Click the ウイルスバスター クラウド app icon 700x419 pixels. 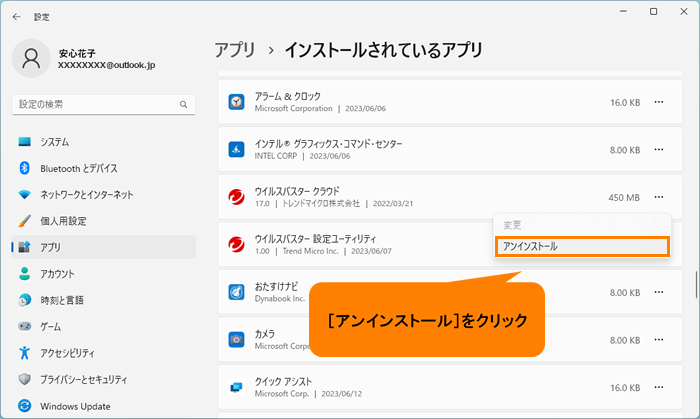(236, 197)
